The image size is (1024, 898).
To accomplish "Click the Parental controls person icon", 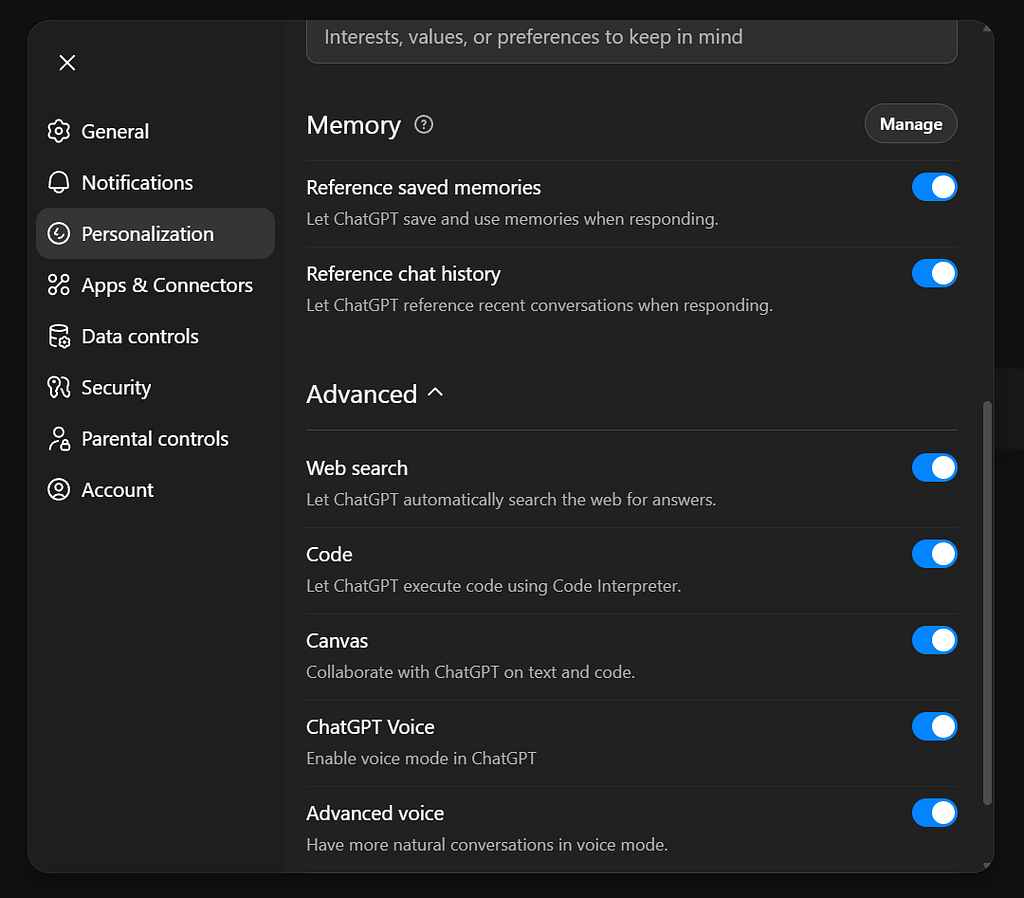I will tap(59, 438).
